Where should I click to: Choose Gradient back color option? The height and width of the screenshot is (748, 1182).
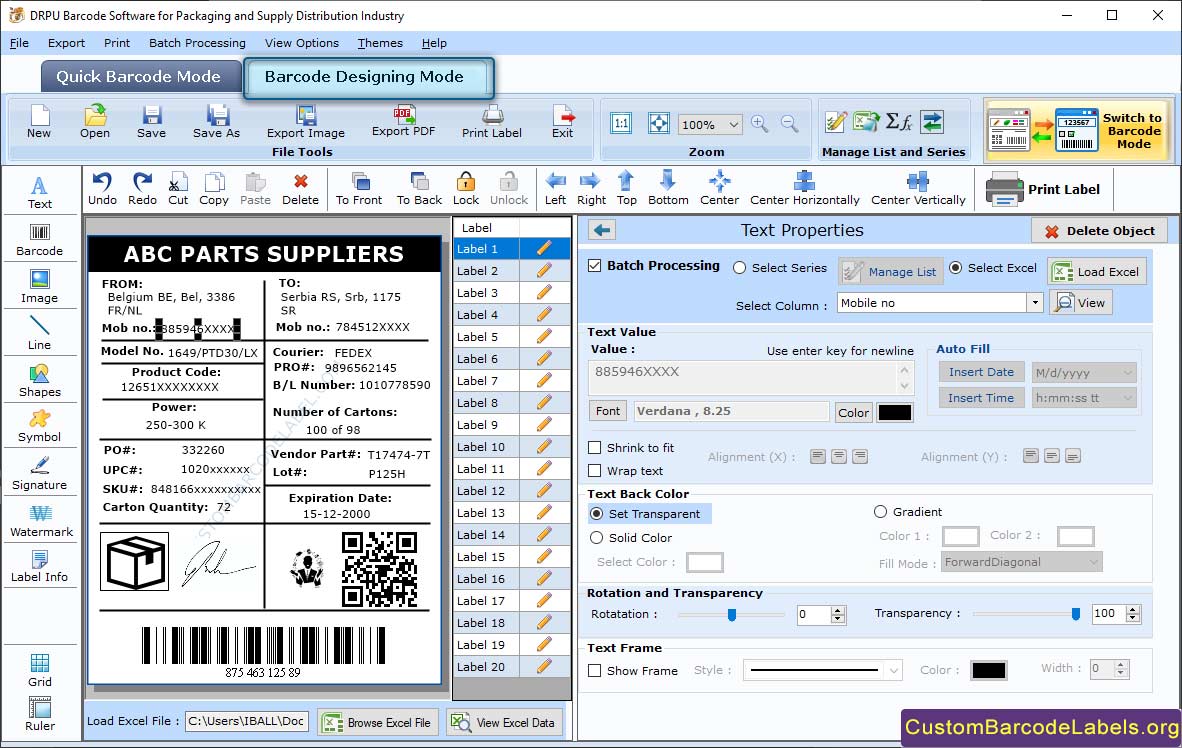880,512
